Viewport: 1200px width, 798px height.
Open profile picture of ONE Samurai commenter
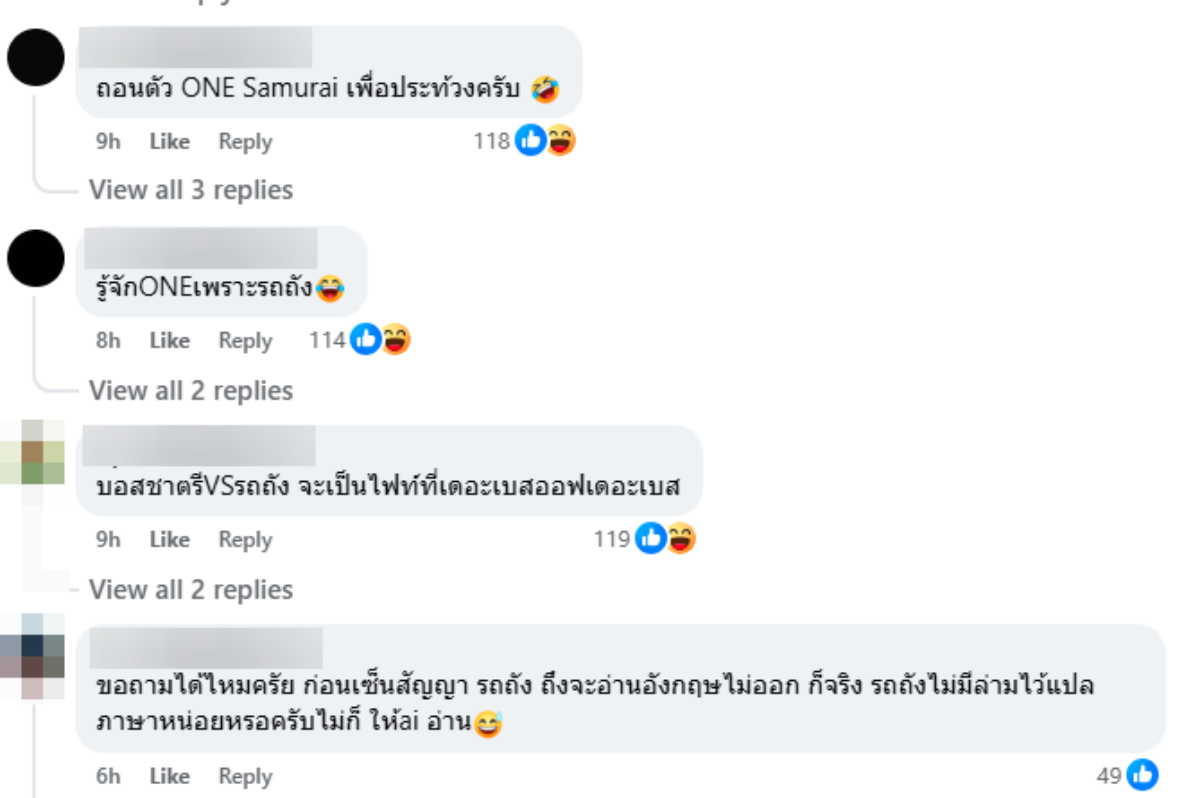pos(36,57)
